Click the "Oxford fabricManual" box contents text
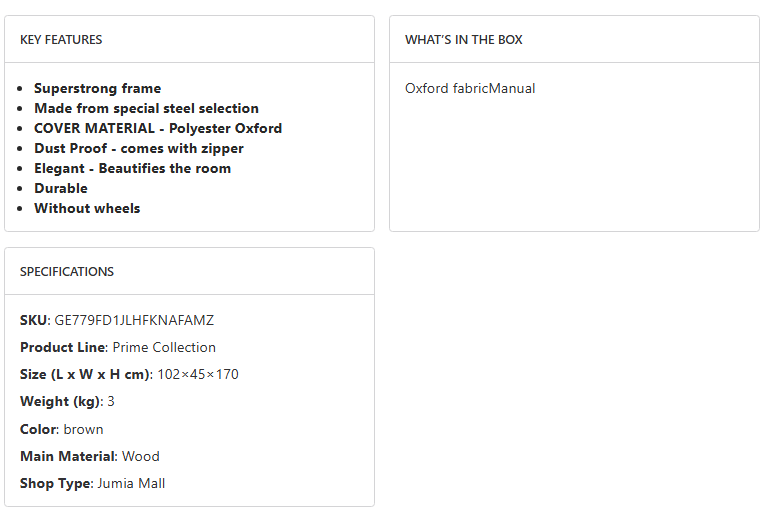 (470, 88)
